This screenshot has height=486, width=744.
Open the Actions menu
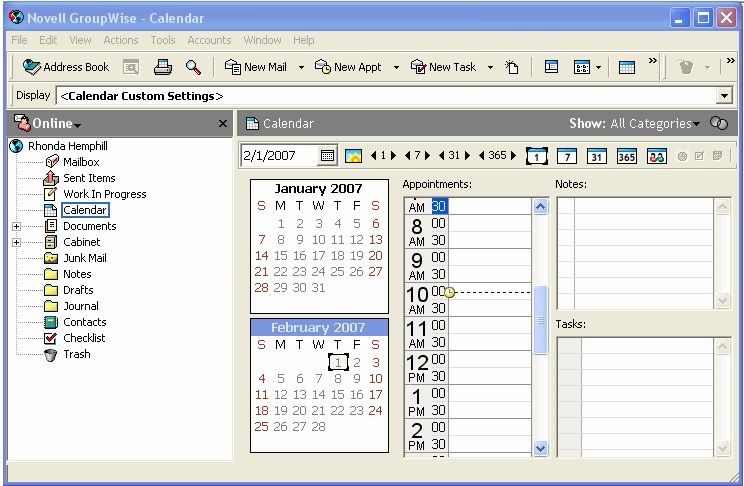(x=121, y=40)
